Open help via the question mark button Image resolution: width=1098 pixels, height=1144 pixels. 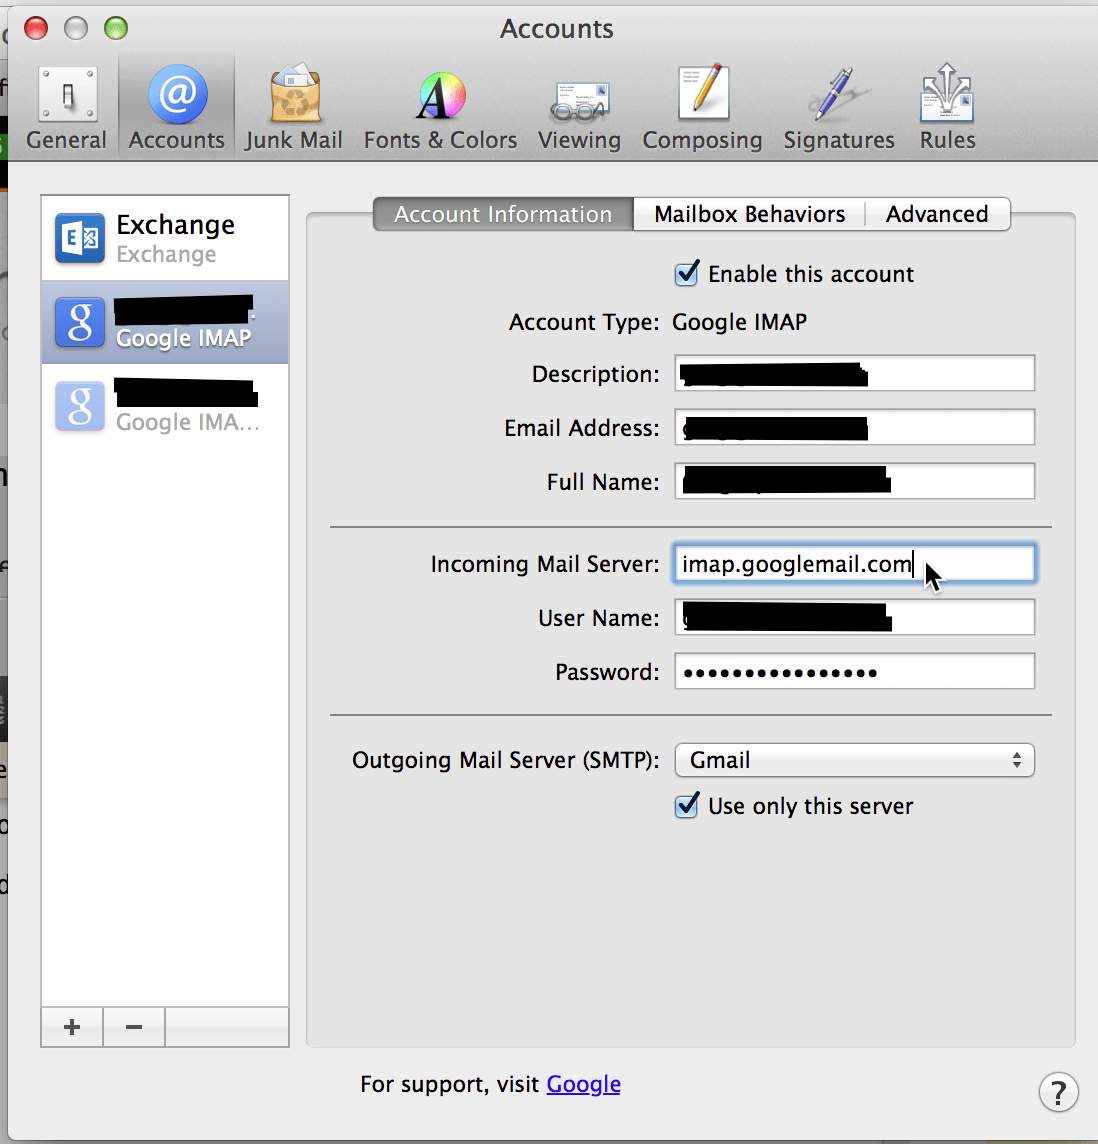tap(1059, 1092)
